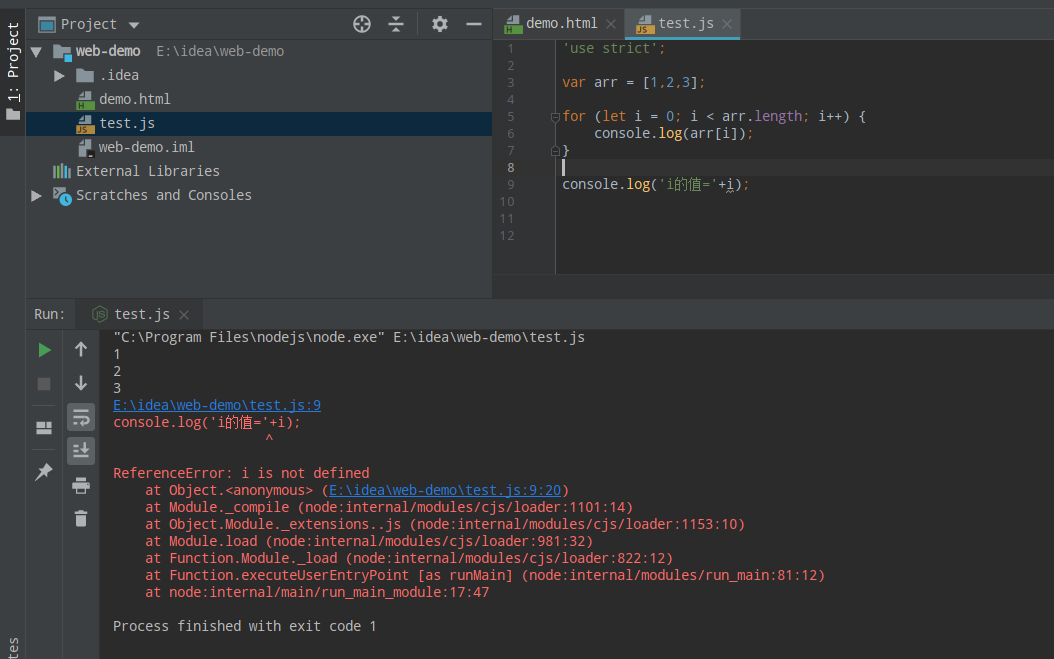Switch to test.js editor tab
The height and width of the screenshot is (659, 1054).
686,24
